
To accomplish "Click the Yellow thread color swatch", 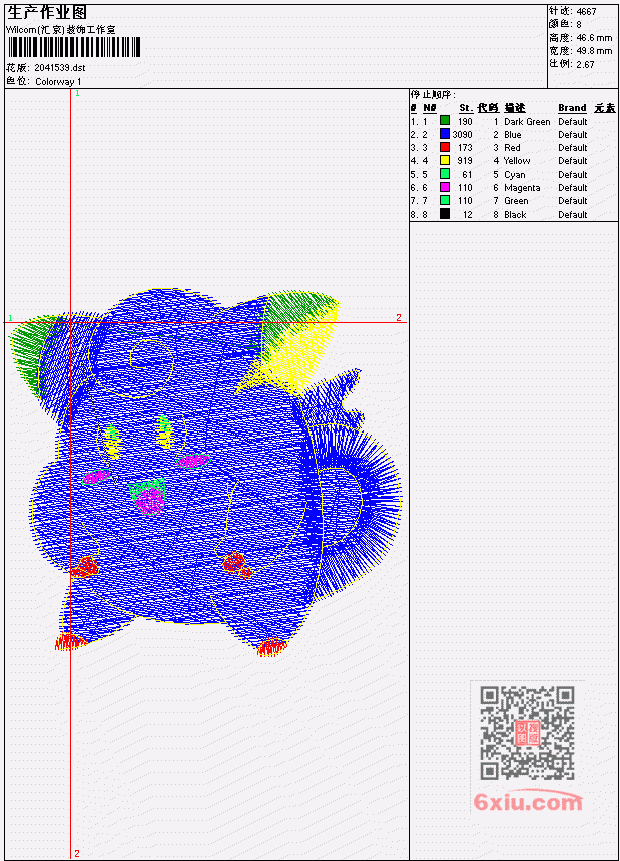I will (x=445, y=160).
